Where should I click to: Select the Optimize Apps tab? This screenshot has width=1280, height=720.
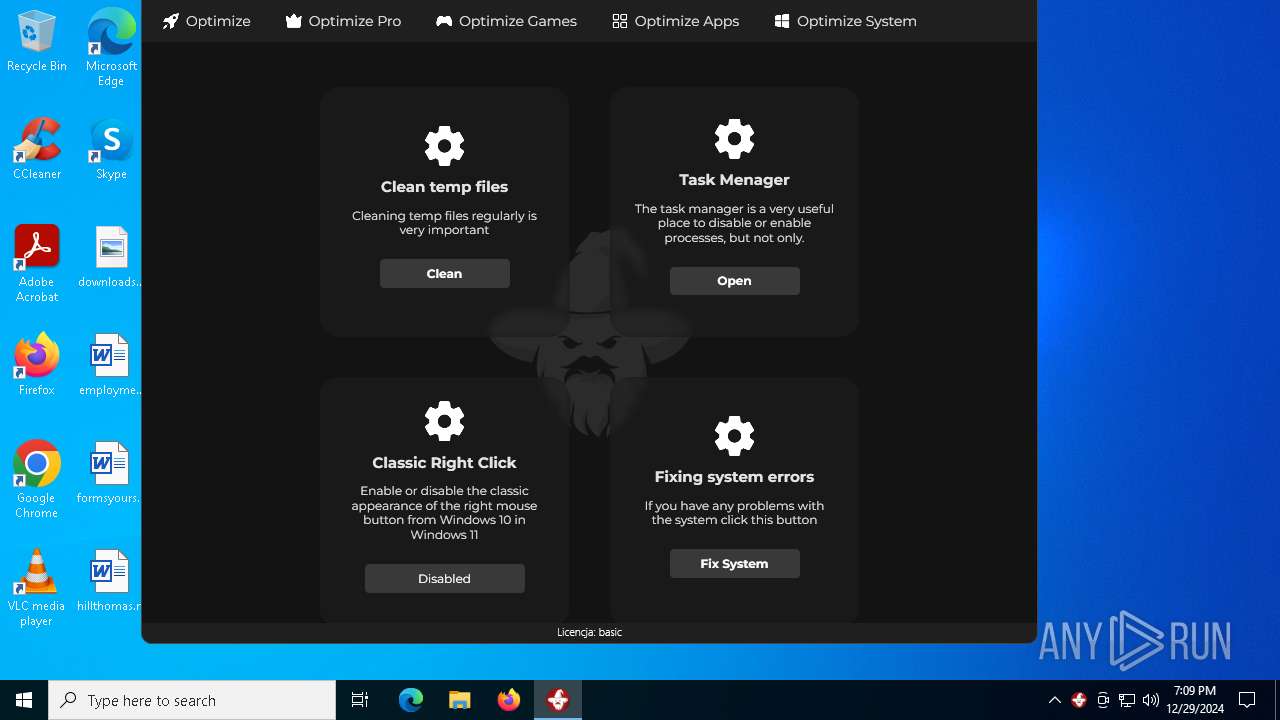675,21
